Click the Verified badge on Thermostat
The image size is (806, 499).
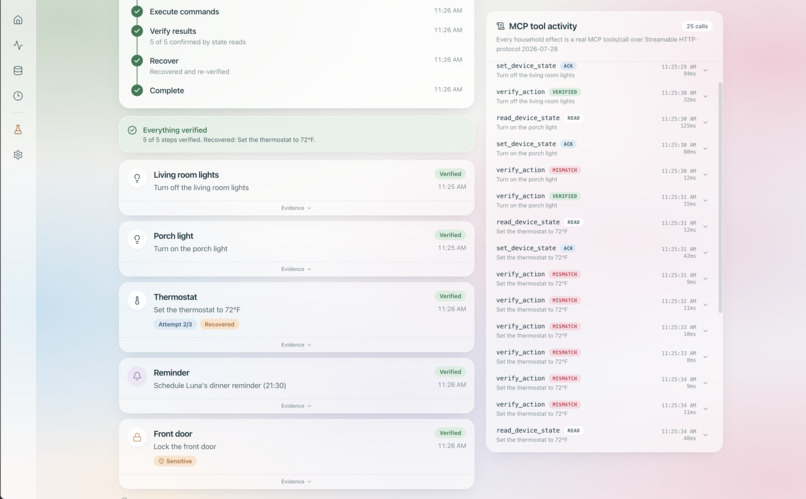point(450,297)
